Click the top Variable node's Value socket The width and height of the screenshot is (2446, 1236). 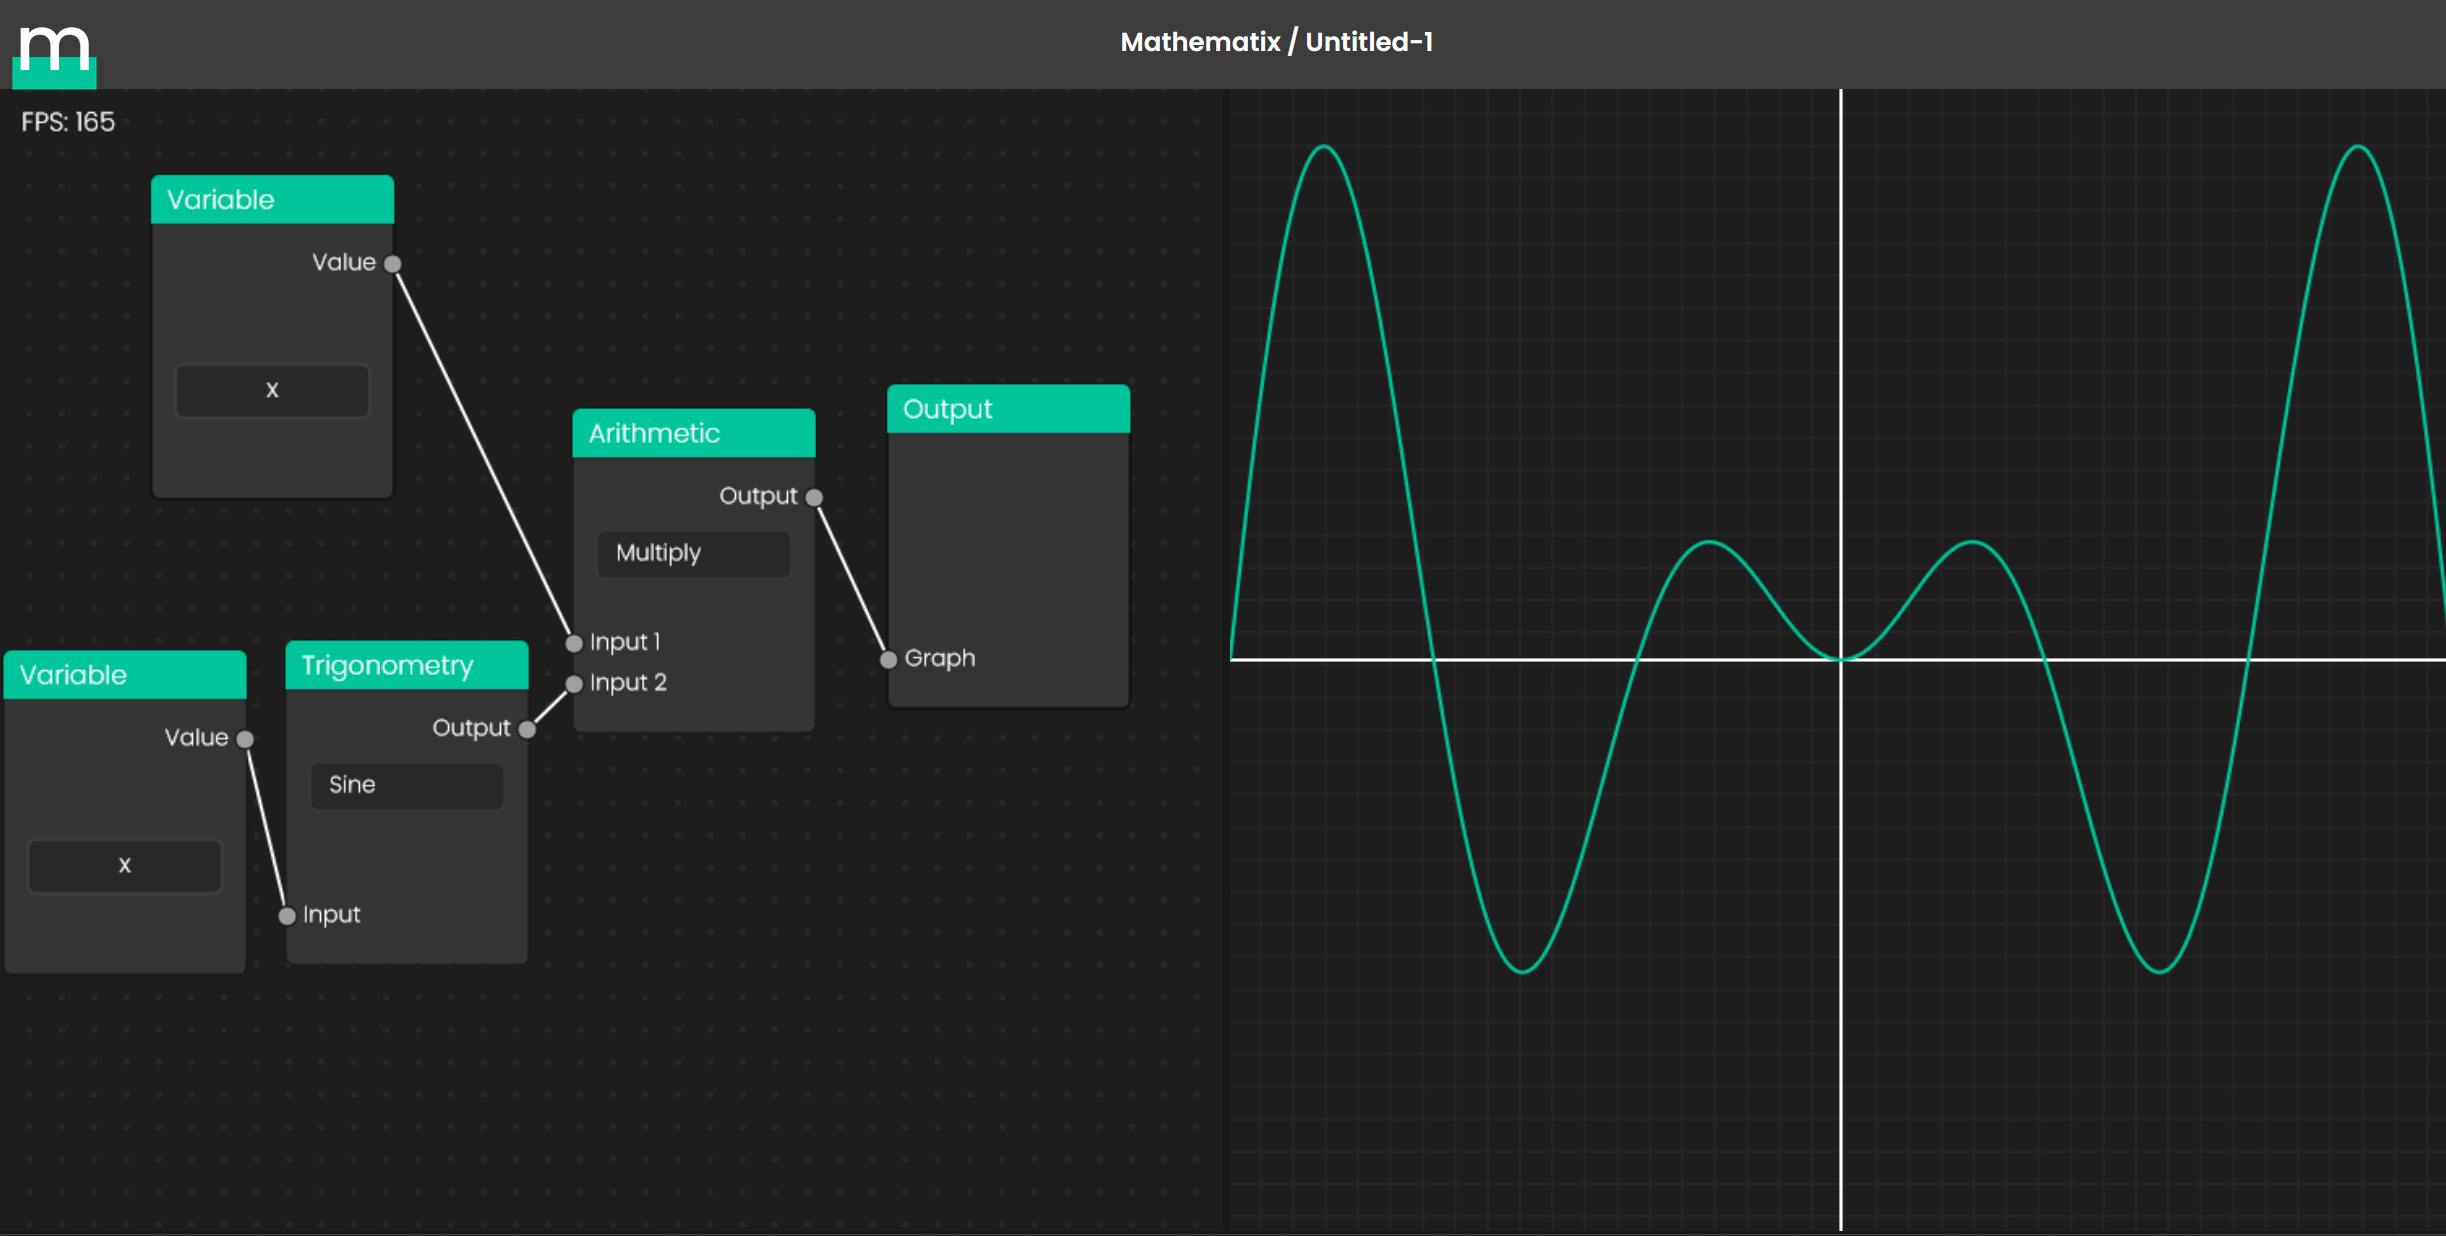point(393,264)
